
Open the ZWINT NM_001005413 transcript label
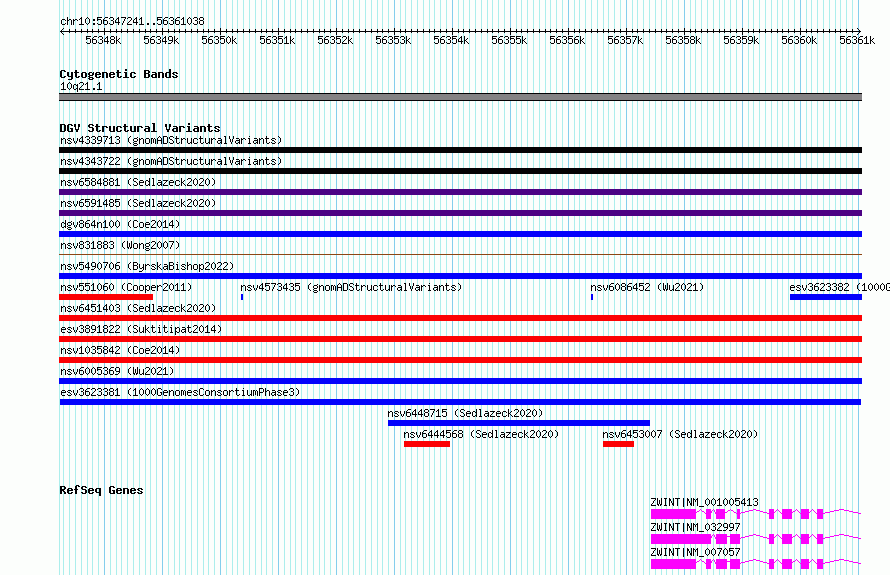pos(704,502)
